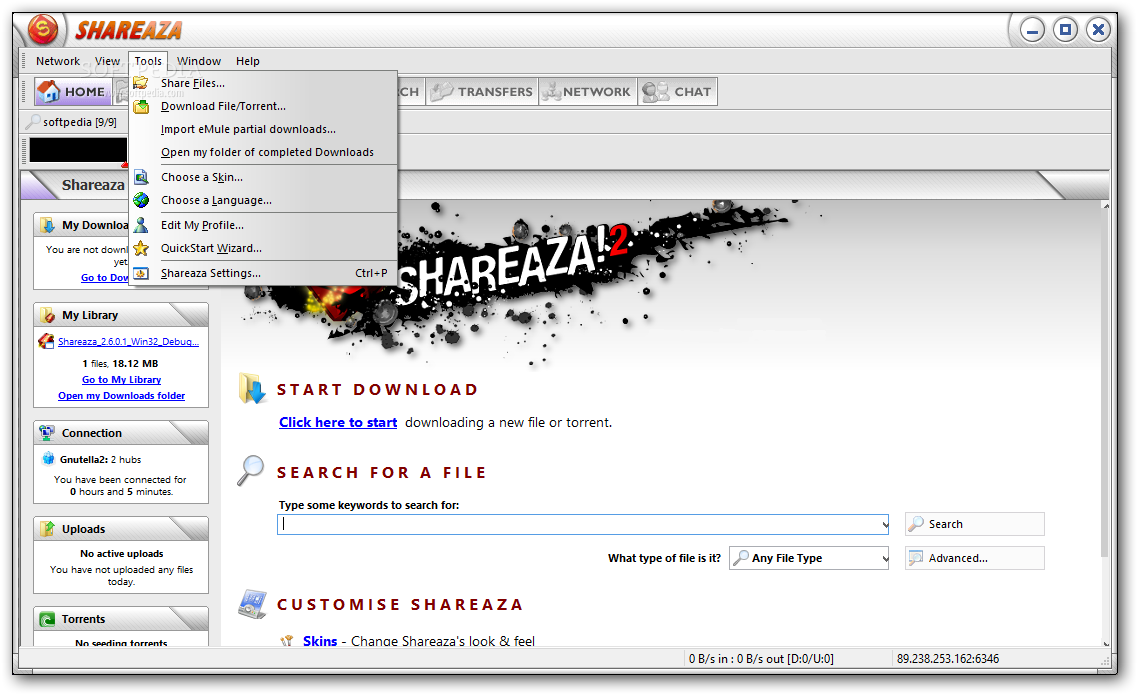Collapse the My Library panel header
This screenshot has height=695, width=1138.
point(121,315)
